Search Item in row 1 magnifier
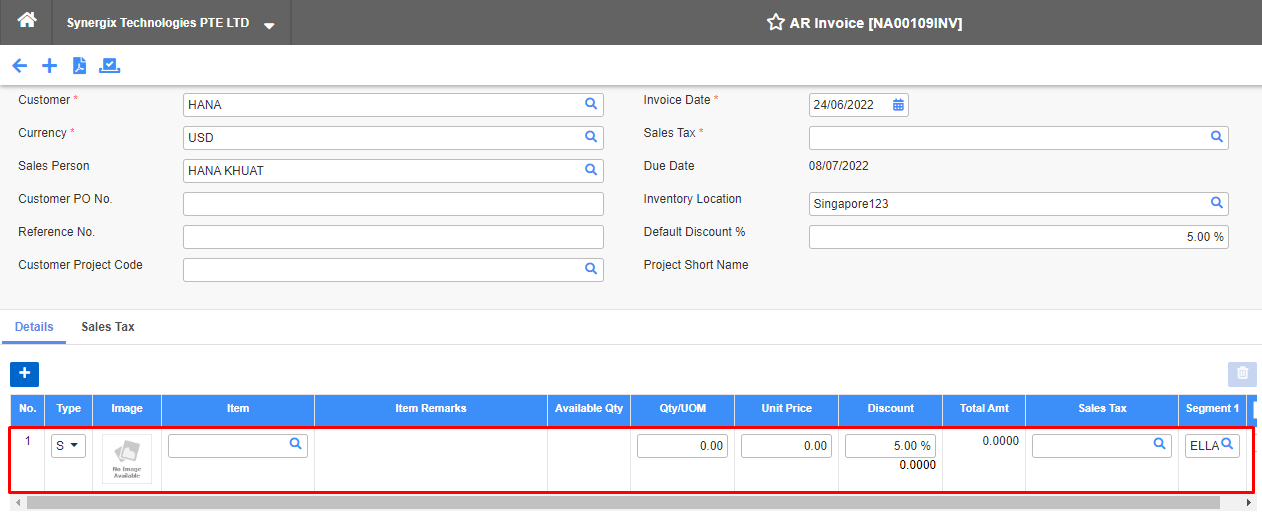 [x=296, y=444]
